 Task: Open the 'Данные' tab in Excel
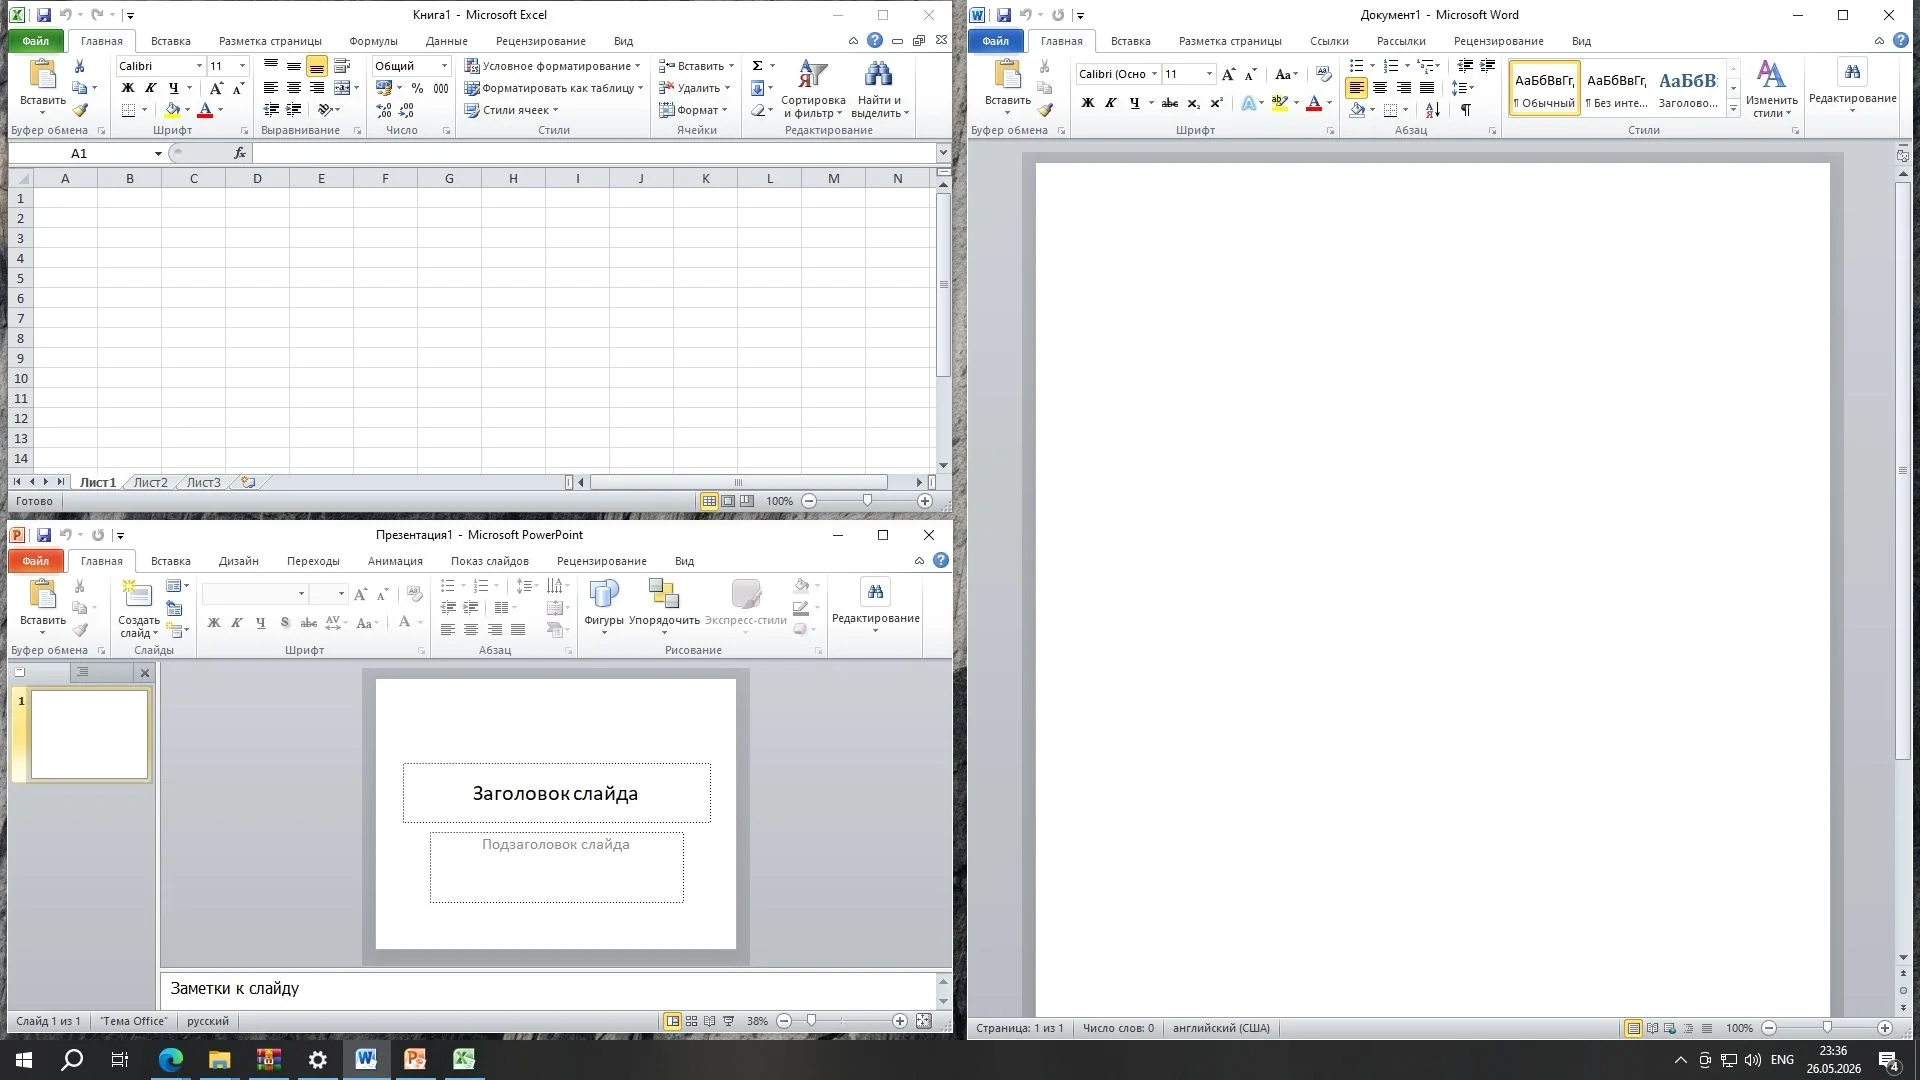pos(446,41)
